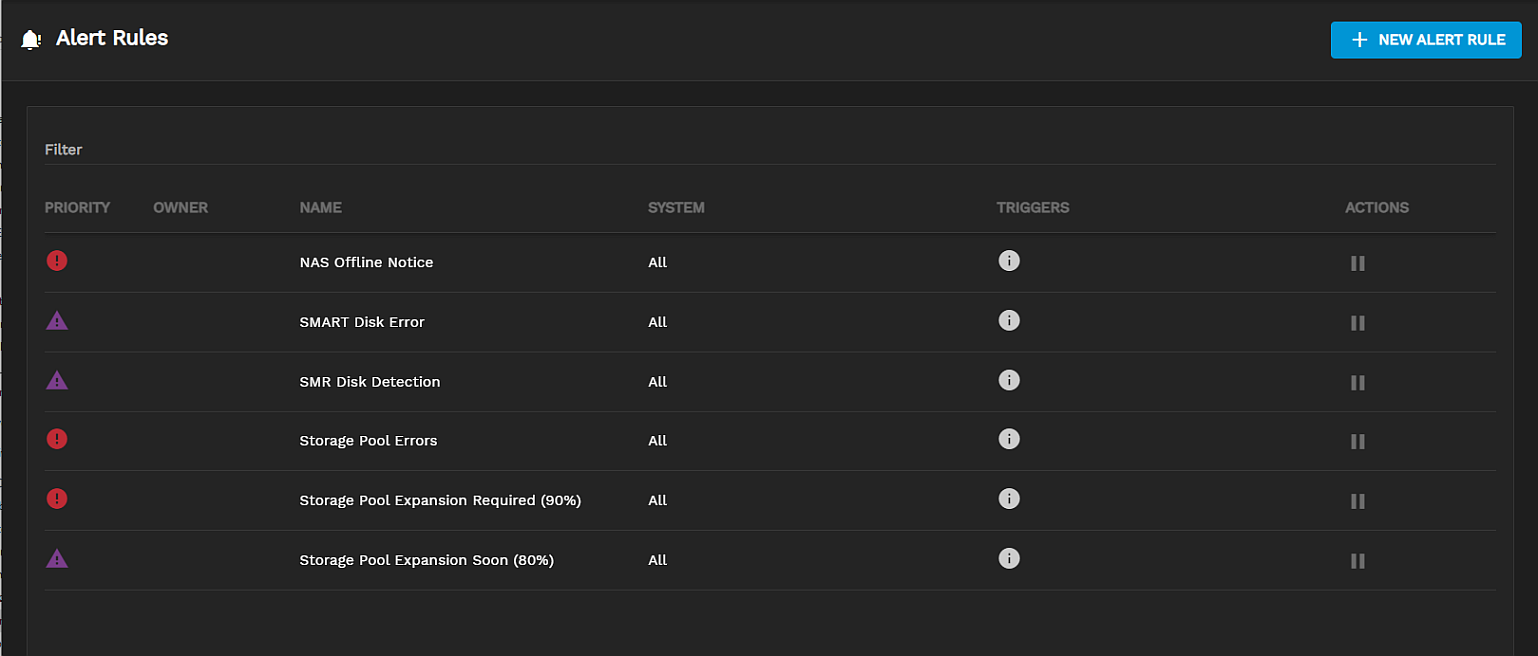This screenshot has height=656, width=1538.
Task: Pause the NAS Offline Notice rule
Action: 1357,263
